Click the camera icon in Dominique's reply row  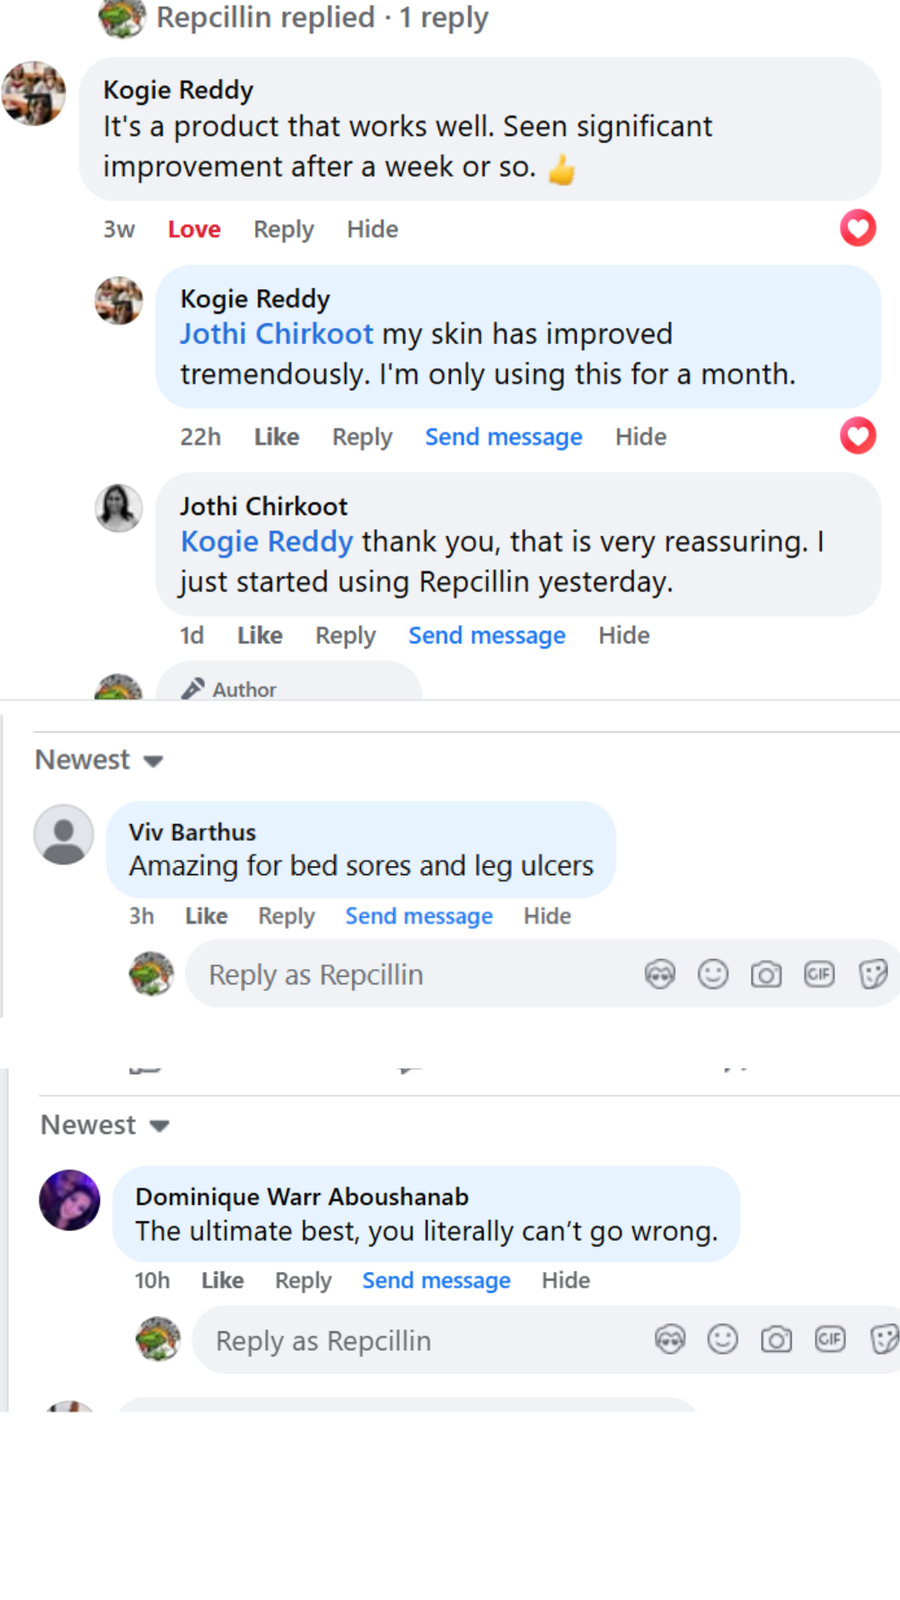776,1339
